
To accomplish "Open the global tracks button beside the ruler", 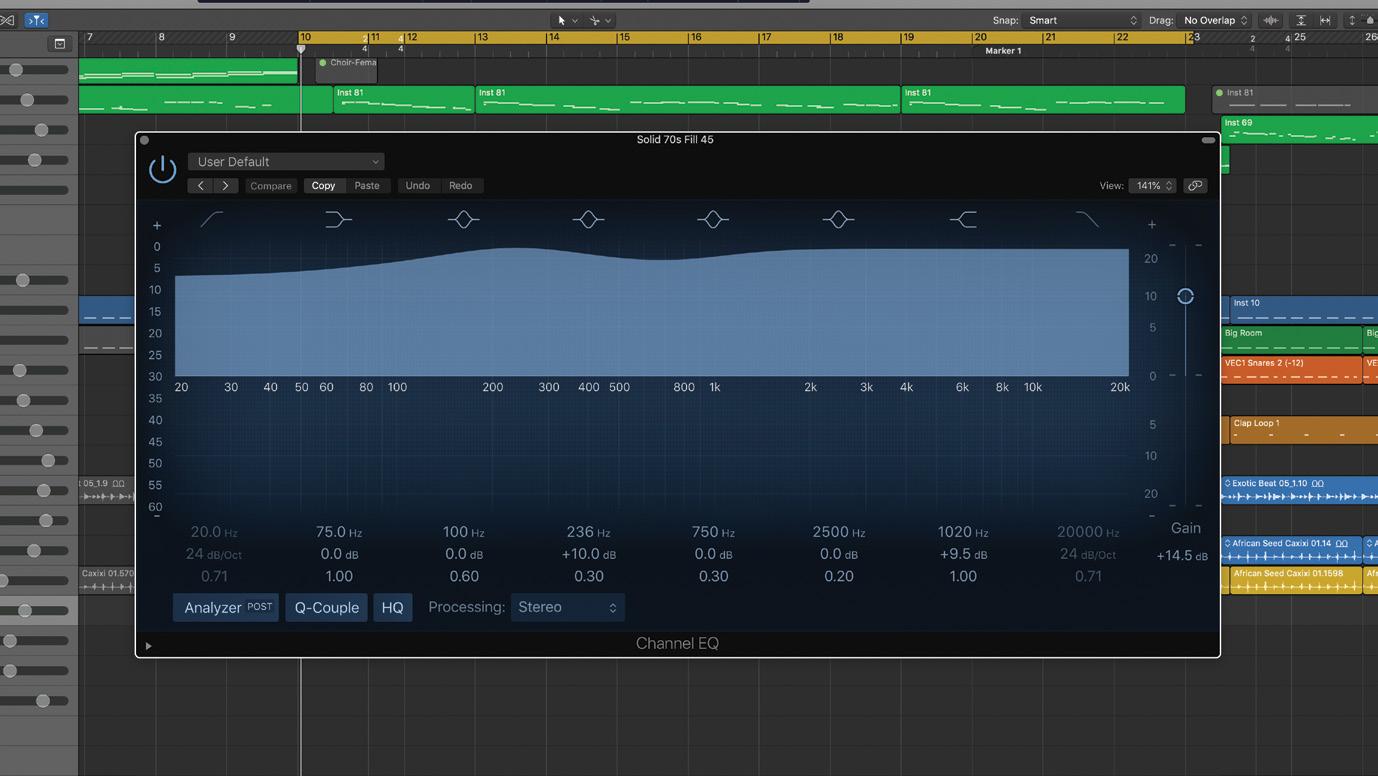I will click(x=60, y=44).
